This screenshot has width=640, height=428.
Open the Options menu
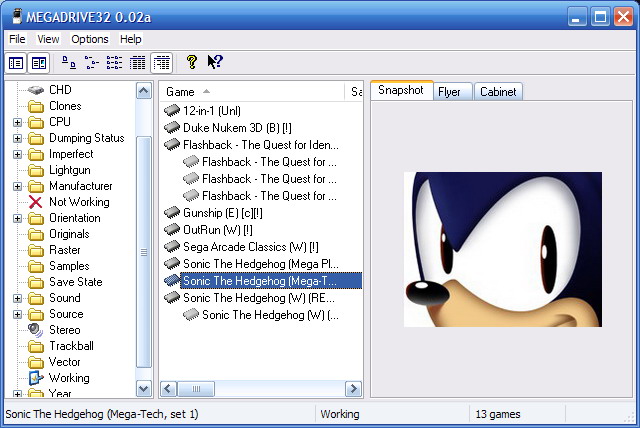[x=90, y=39]
